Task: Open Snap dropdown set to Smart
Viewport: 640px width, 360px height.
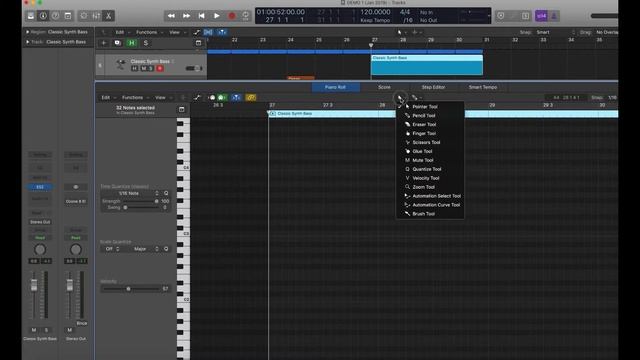Action: point(556,32)
